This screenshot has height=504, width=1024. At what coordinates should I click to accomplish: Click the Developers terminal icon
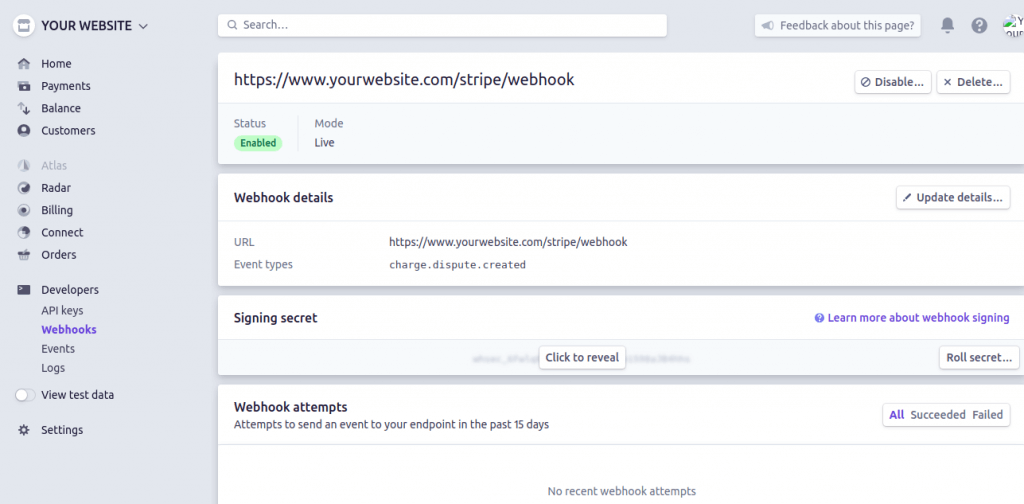(24, 290)
